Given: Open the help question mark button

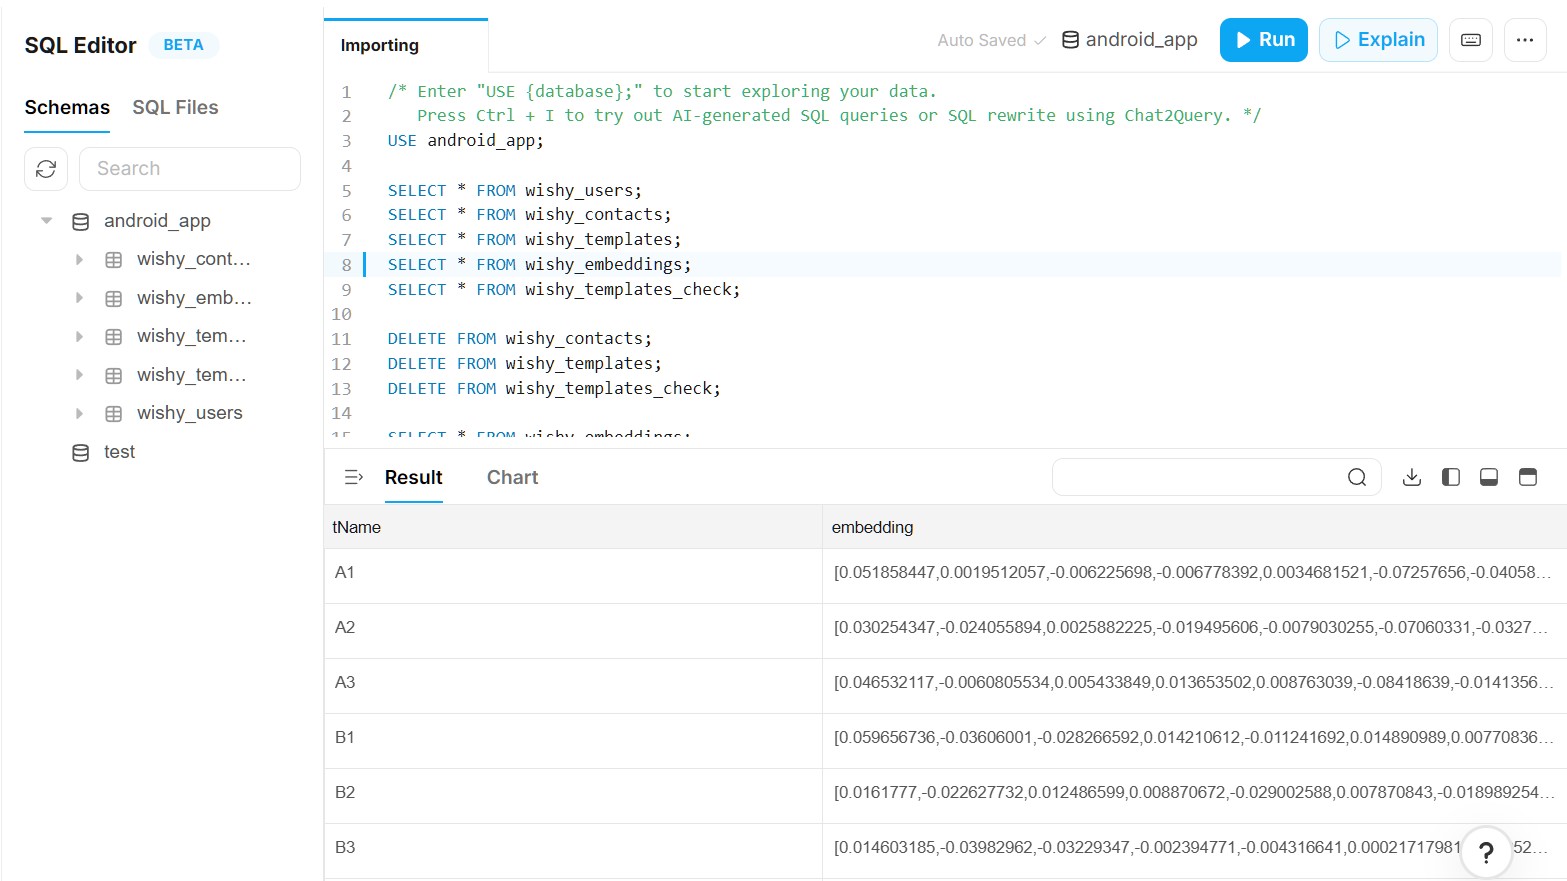Looking at the screenshot, I should tap(1486, 852).
